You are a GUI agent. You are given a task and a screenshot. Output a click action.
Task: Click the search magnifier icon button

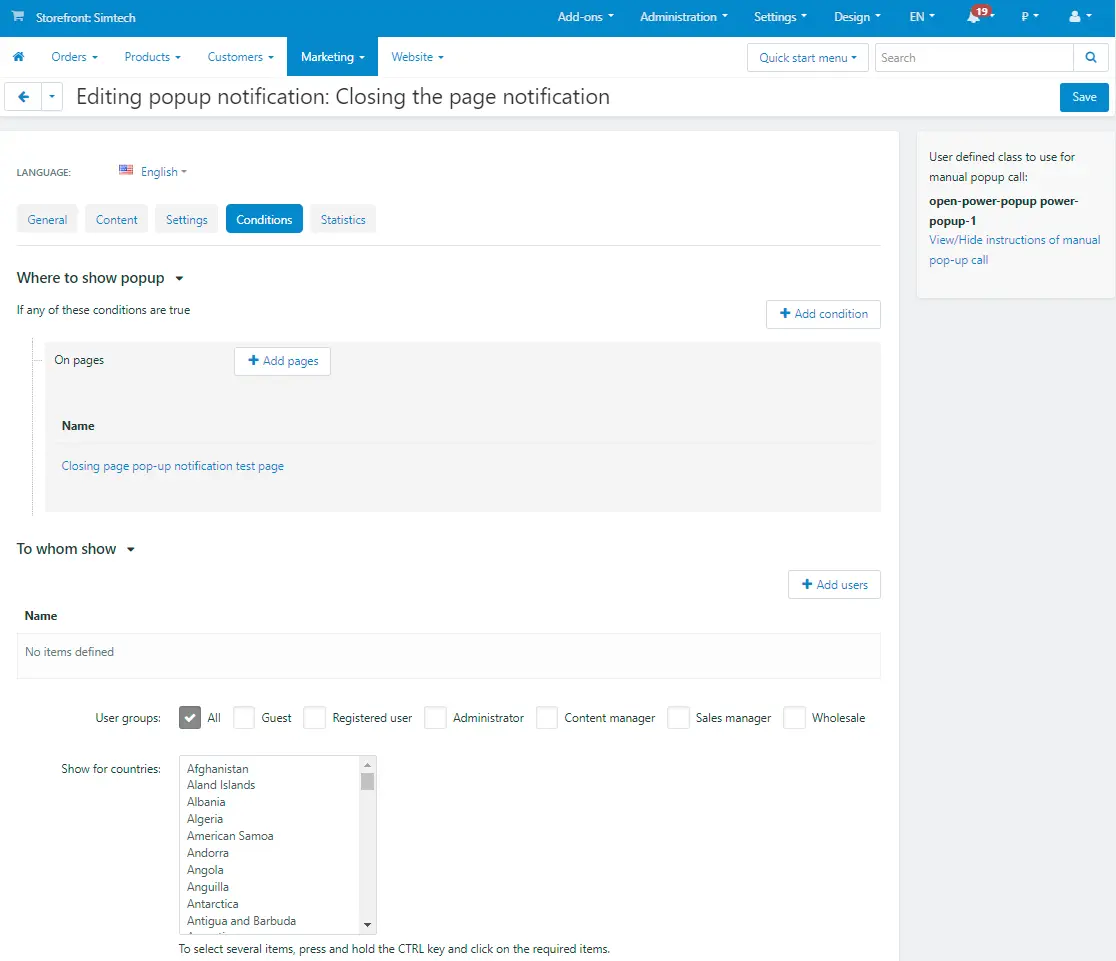click(x=1091, y=58)
